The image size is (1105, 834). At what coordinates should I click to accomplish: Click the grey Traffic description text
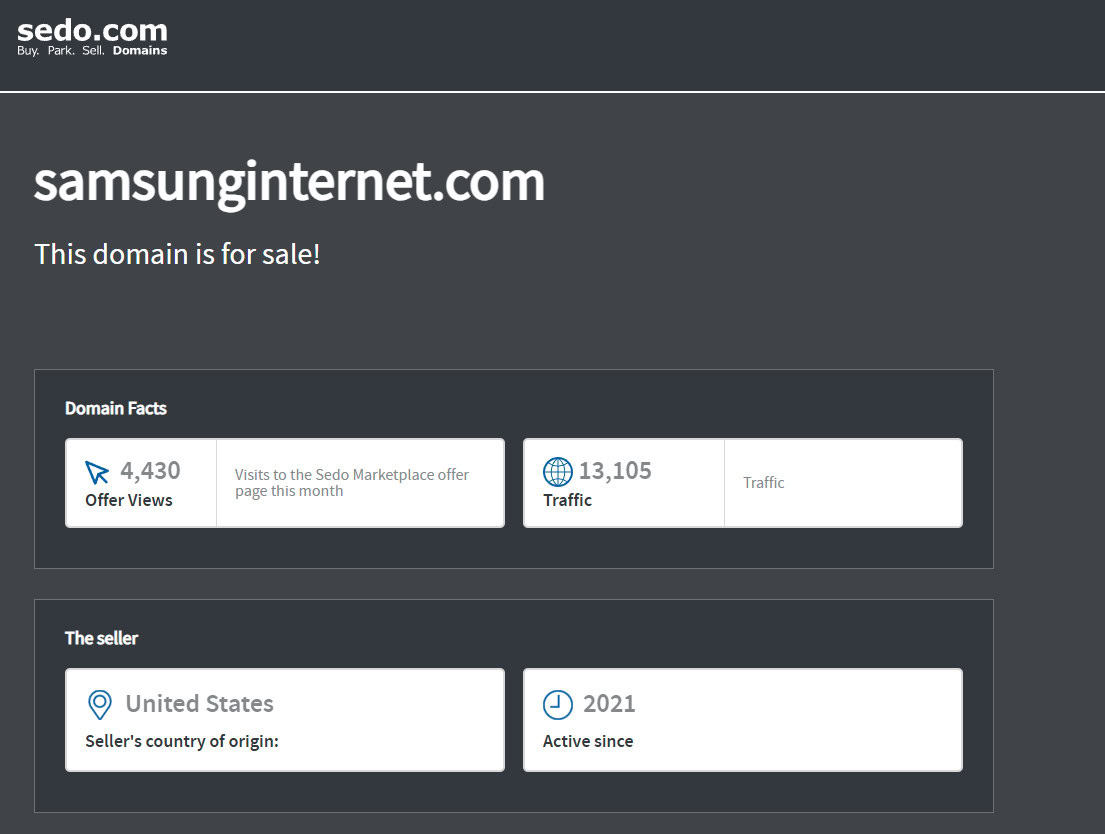(x=763, y=482)
